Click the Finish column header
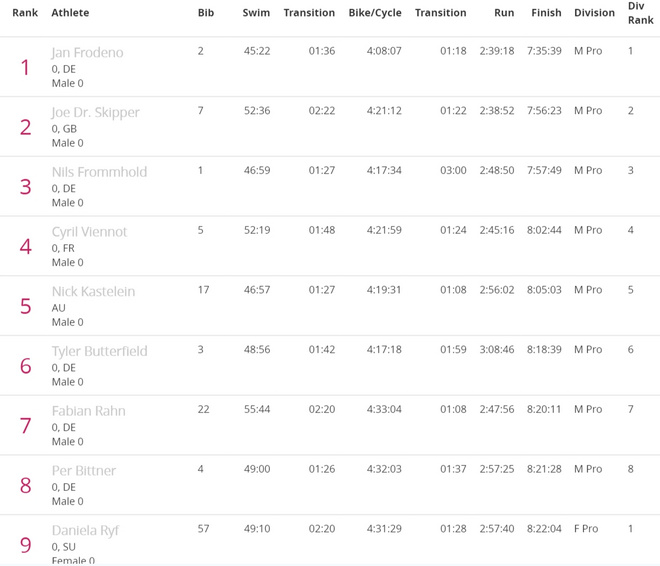660x566 pixels. 546,13
